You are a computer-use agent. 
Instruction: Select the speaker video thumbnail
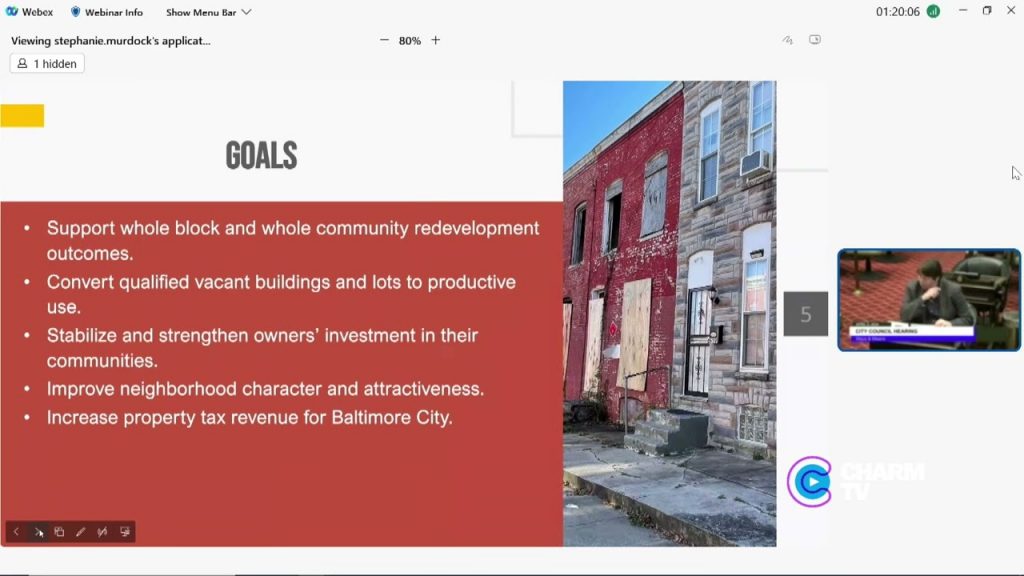pos(929,300)
